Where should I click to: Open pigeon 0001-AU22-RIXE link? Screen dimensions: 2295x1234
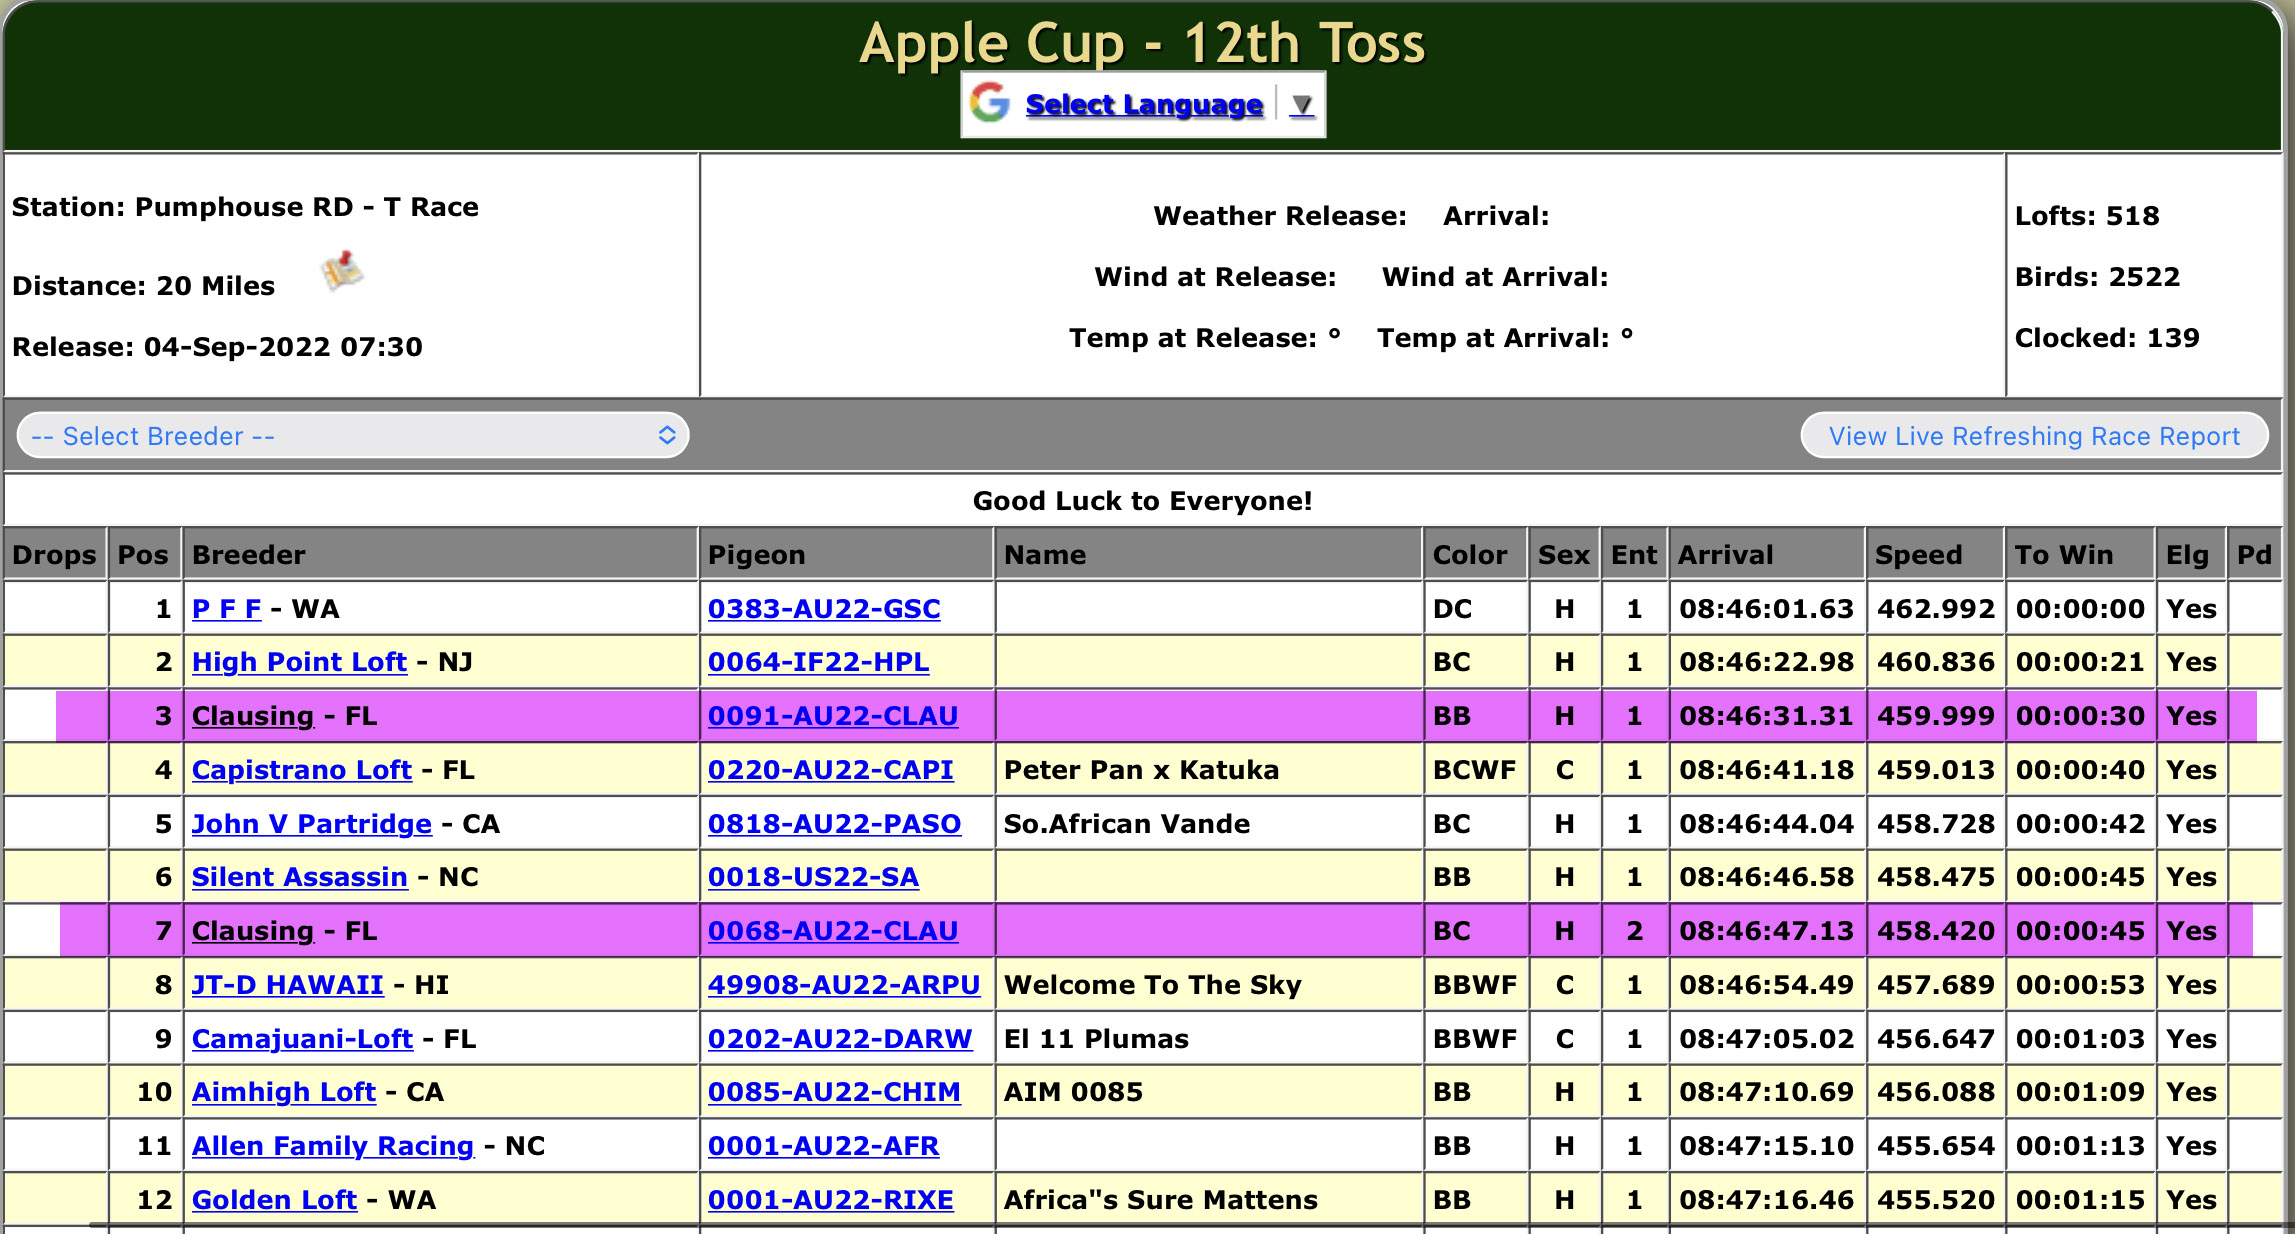click(x=830, y=1200)
